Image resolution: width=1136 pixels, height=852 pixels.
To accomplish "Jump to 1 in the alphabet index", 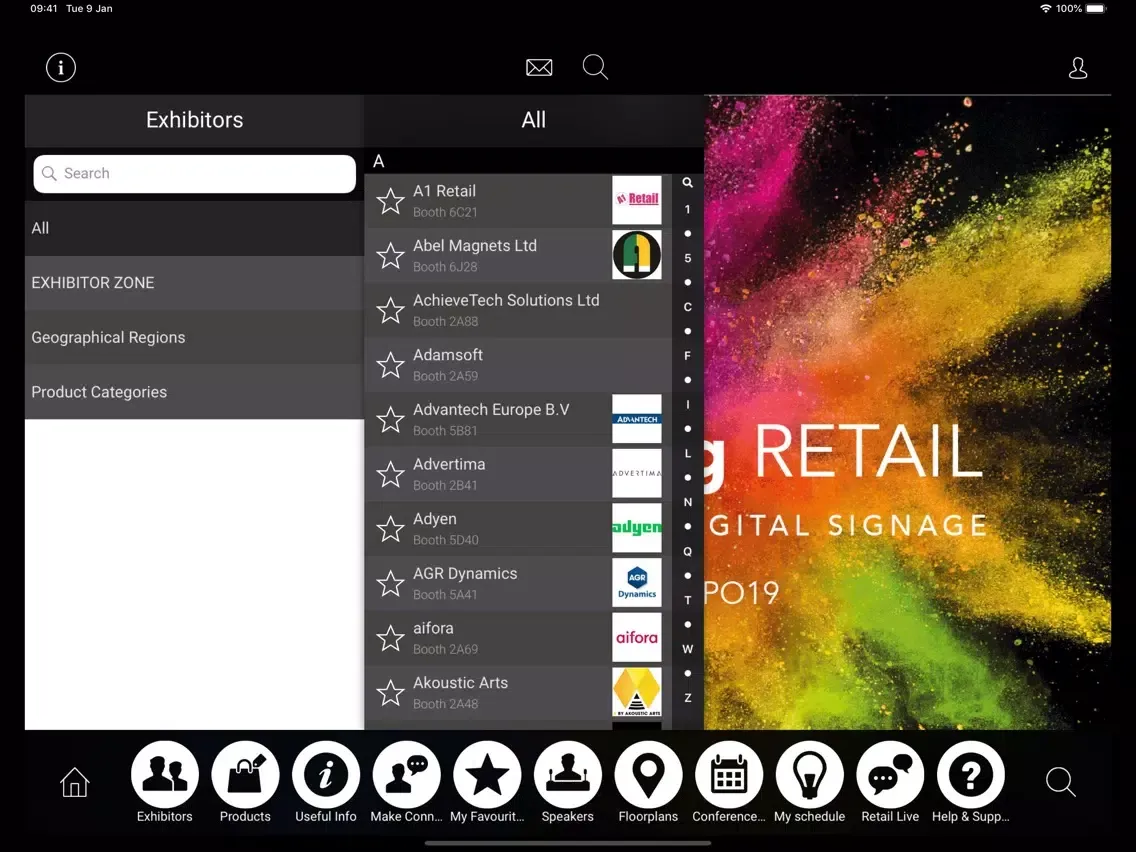I will (x=688, y=209).
